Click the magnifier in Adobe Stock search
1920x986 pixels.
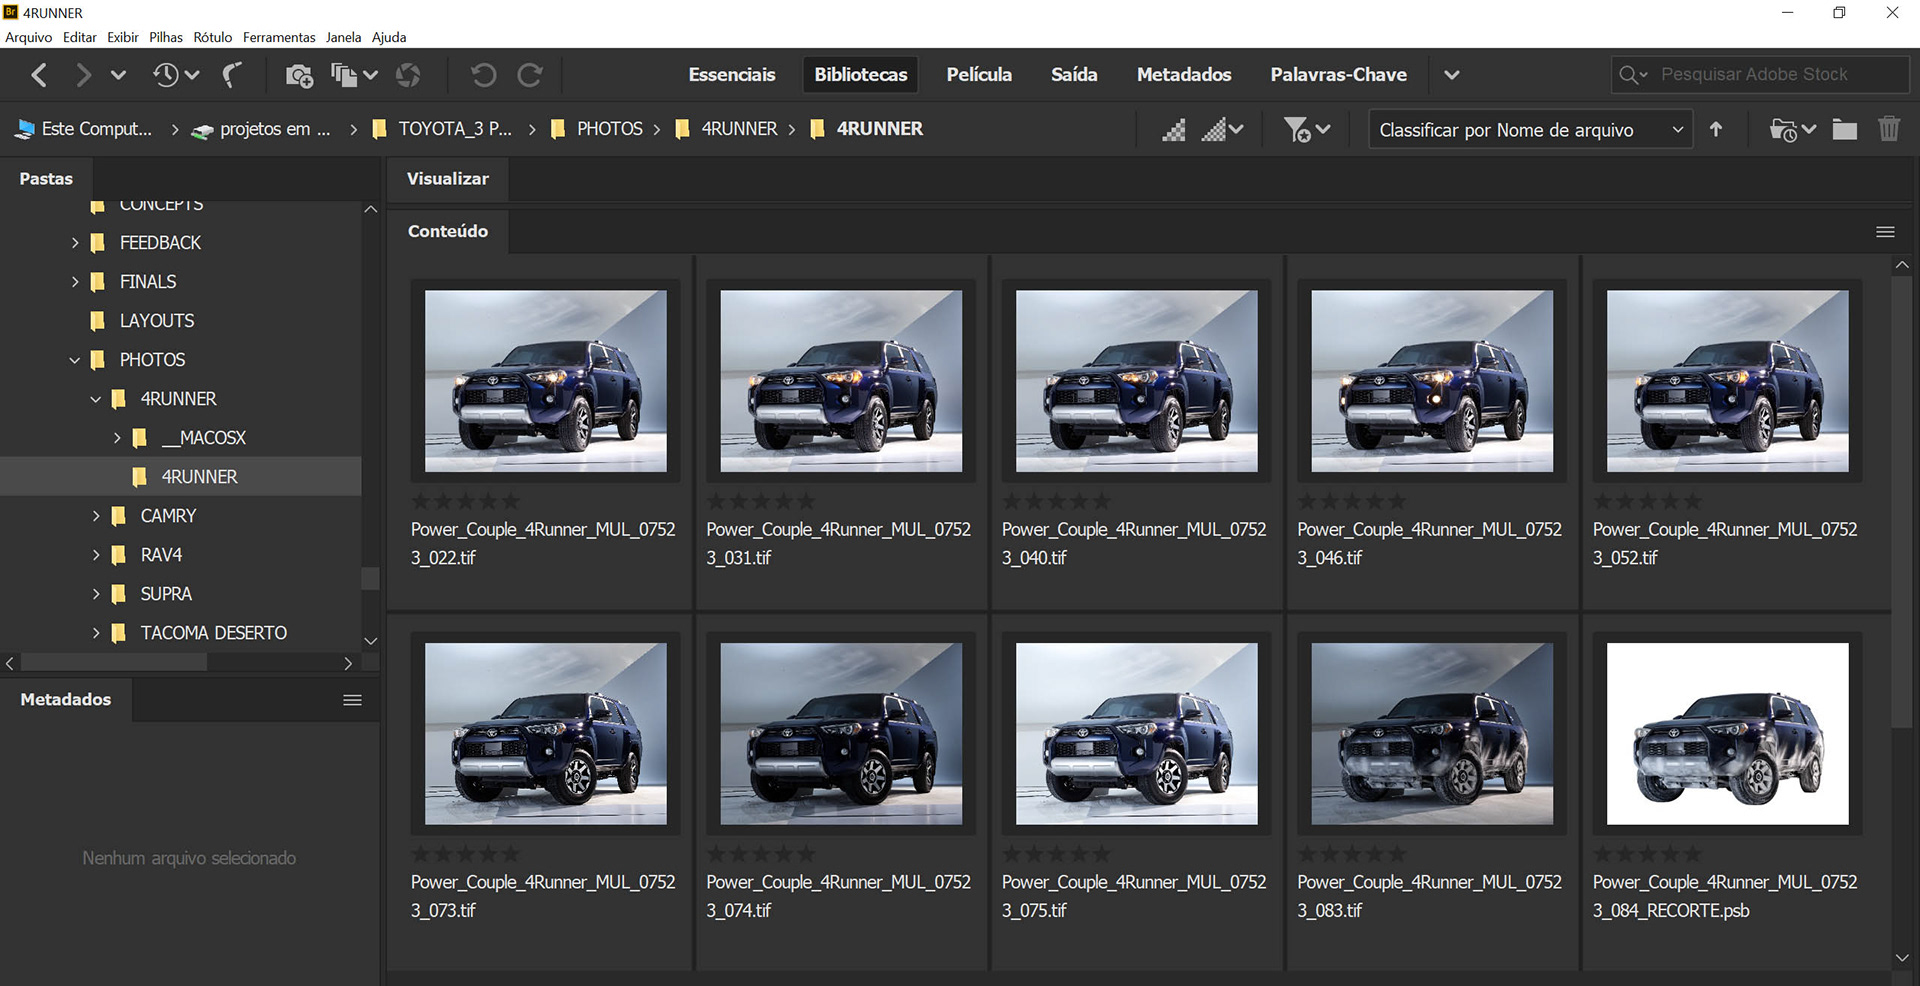(1629, 75)
